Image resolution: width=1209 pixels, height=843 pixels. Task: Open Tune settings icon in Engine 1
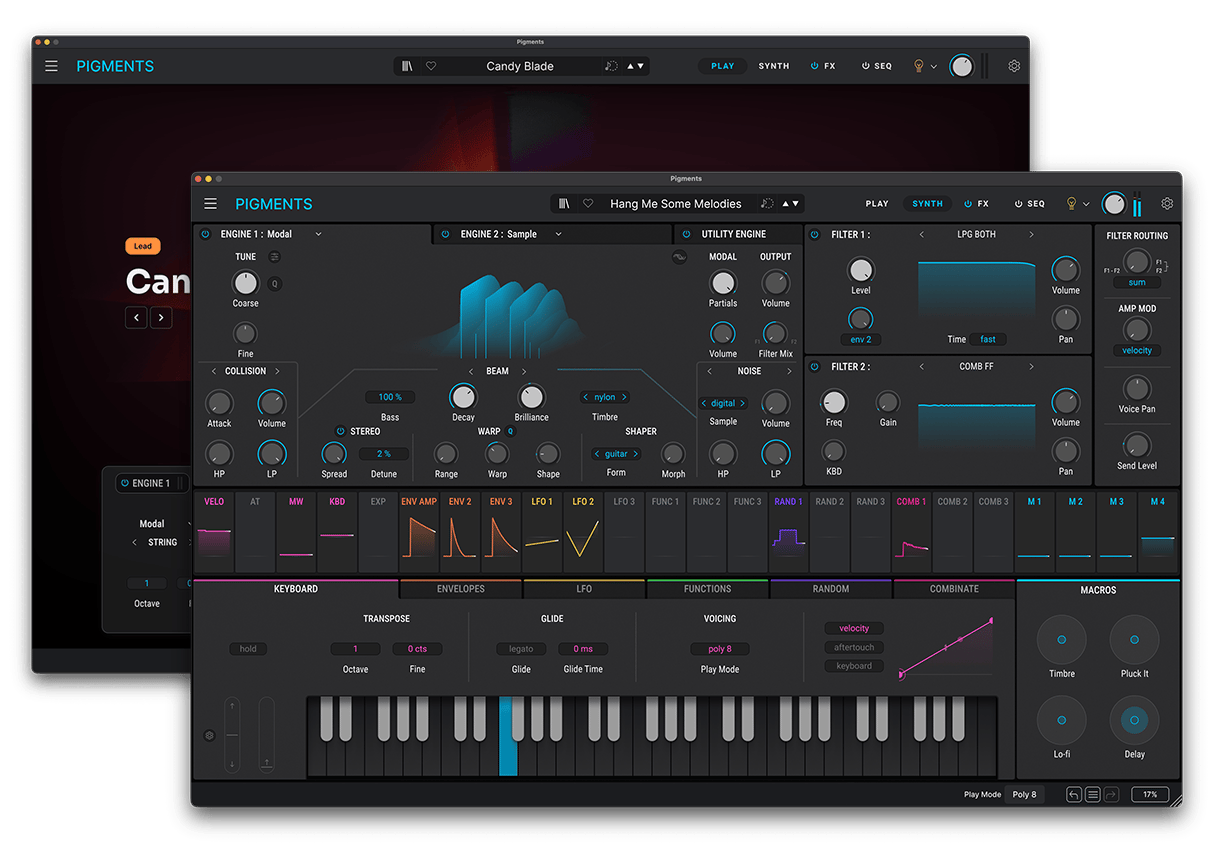coord(274,257)
